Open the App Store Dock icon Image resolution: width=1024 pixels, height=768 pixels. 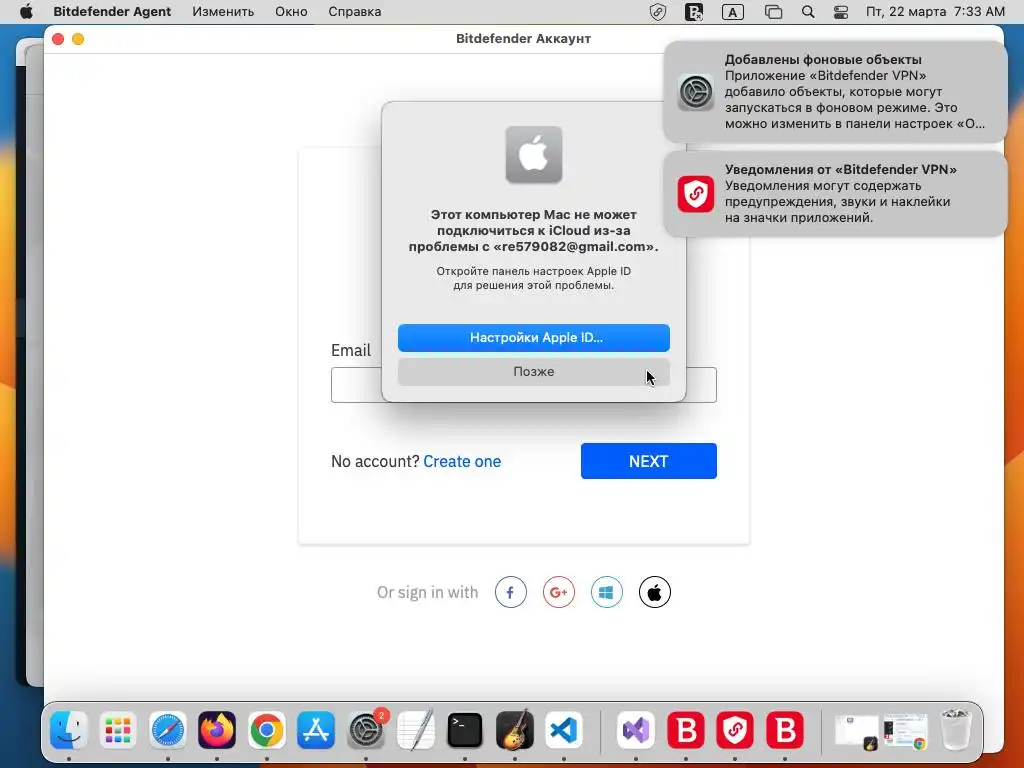(x=316, y=729)
